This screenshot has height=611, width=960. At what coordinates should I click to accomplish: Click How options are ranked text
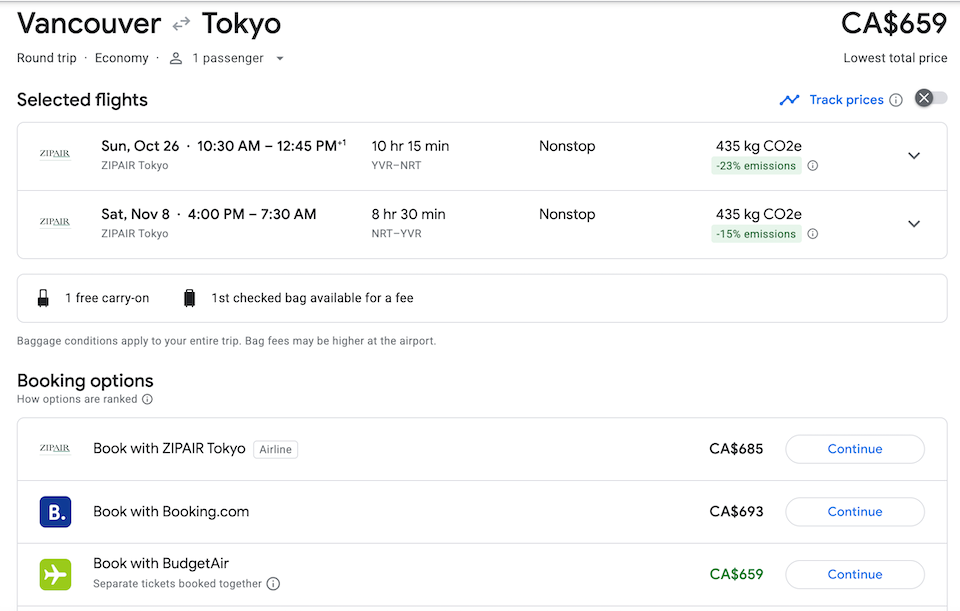[x=77, y=399]
